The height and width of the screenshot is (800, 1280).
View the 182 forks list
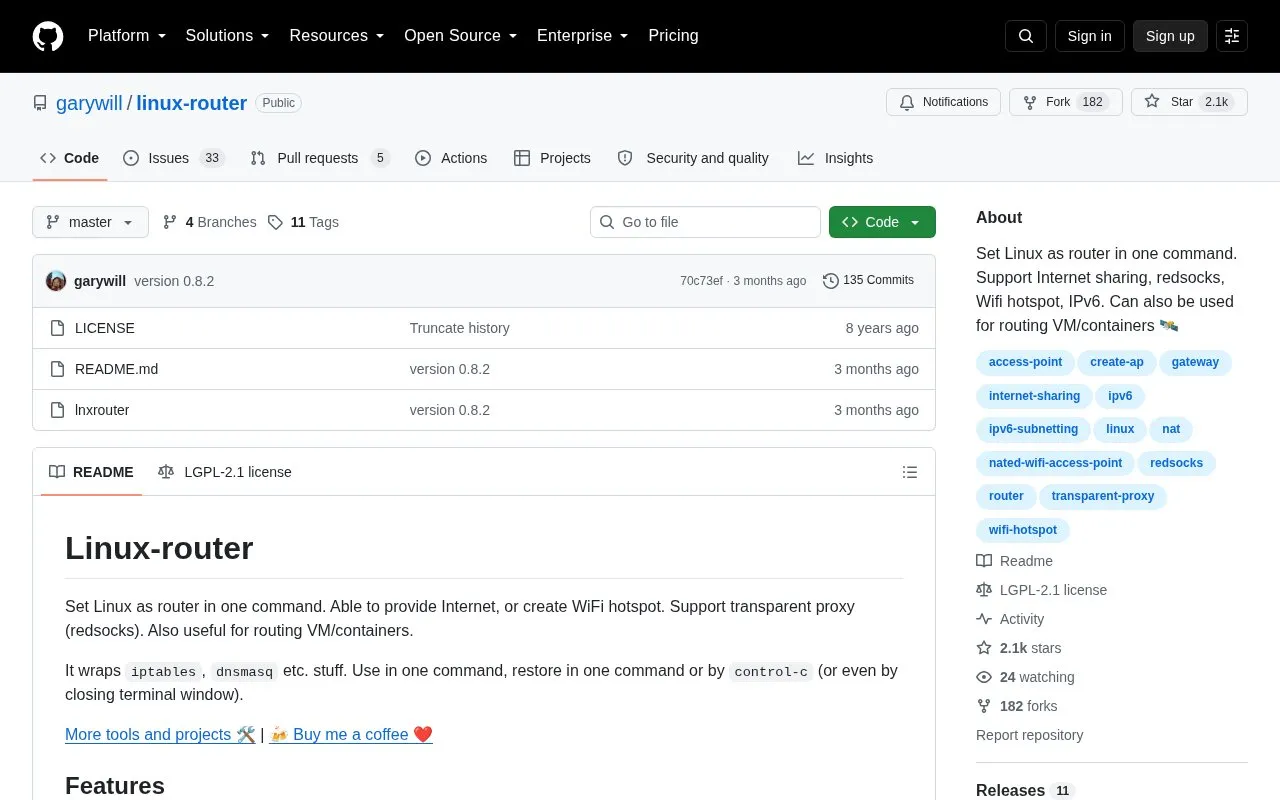coord(1017,706)
